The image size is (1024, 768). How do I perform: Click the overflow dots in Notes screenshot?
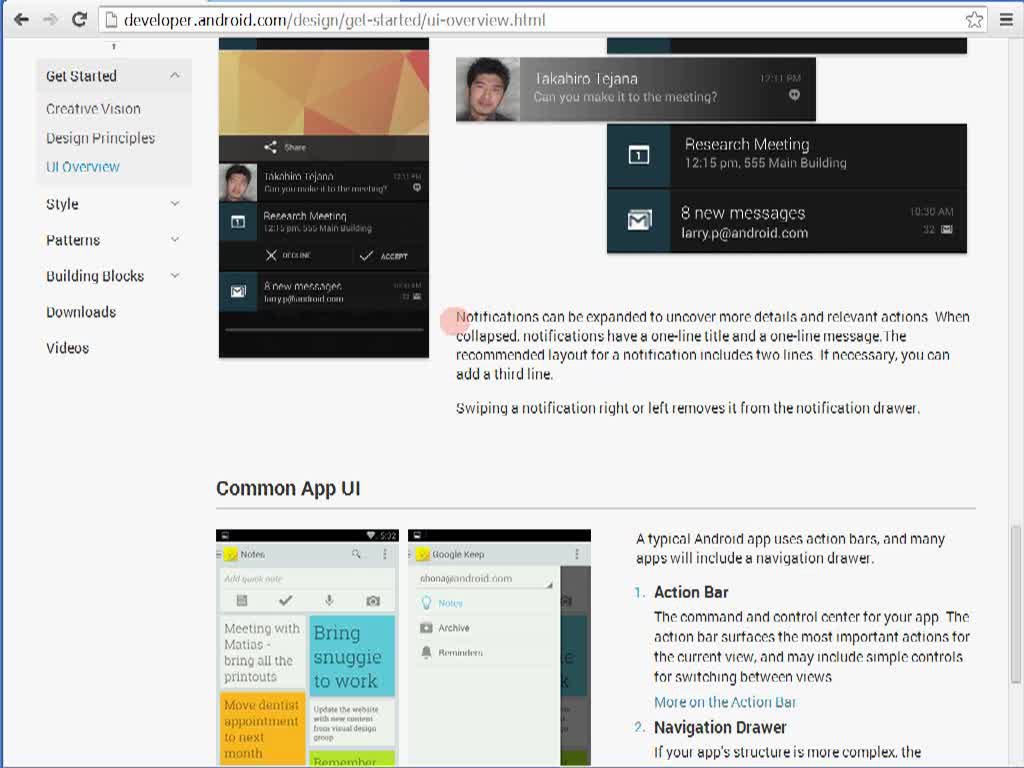[x=385, y=554]
